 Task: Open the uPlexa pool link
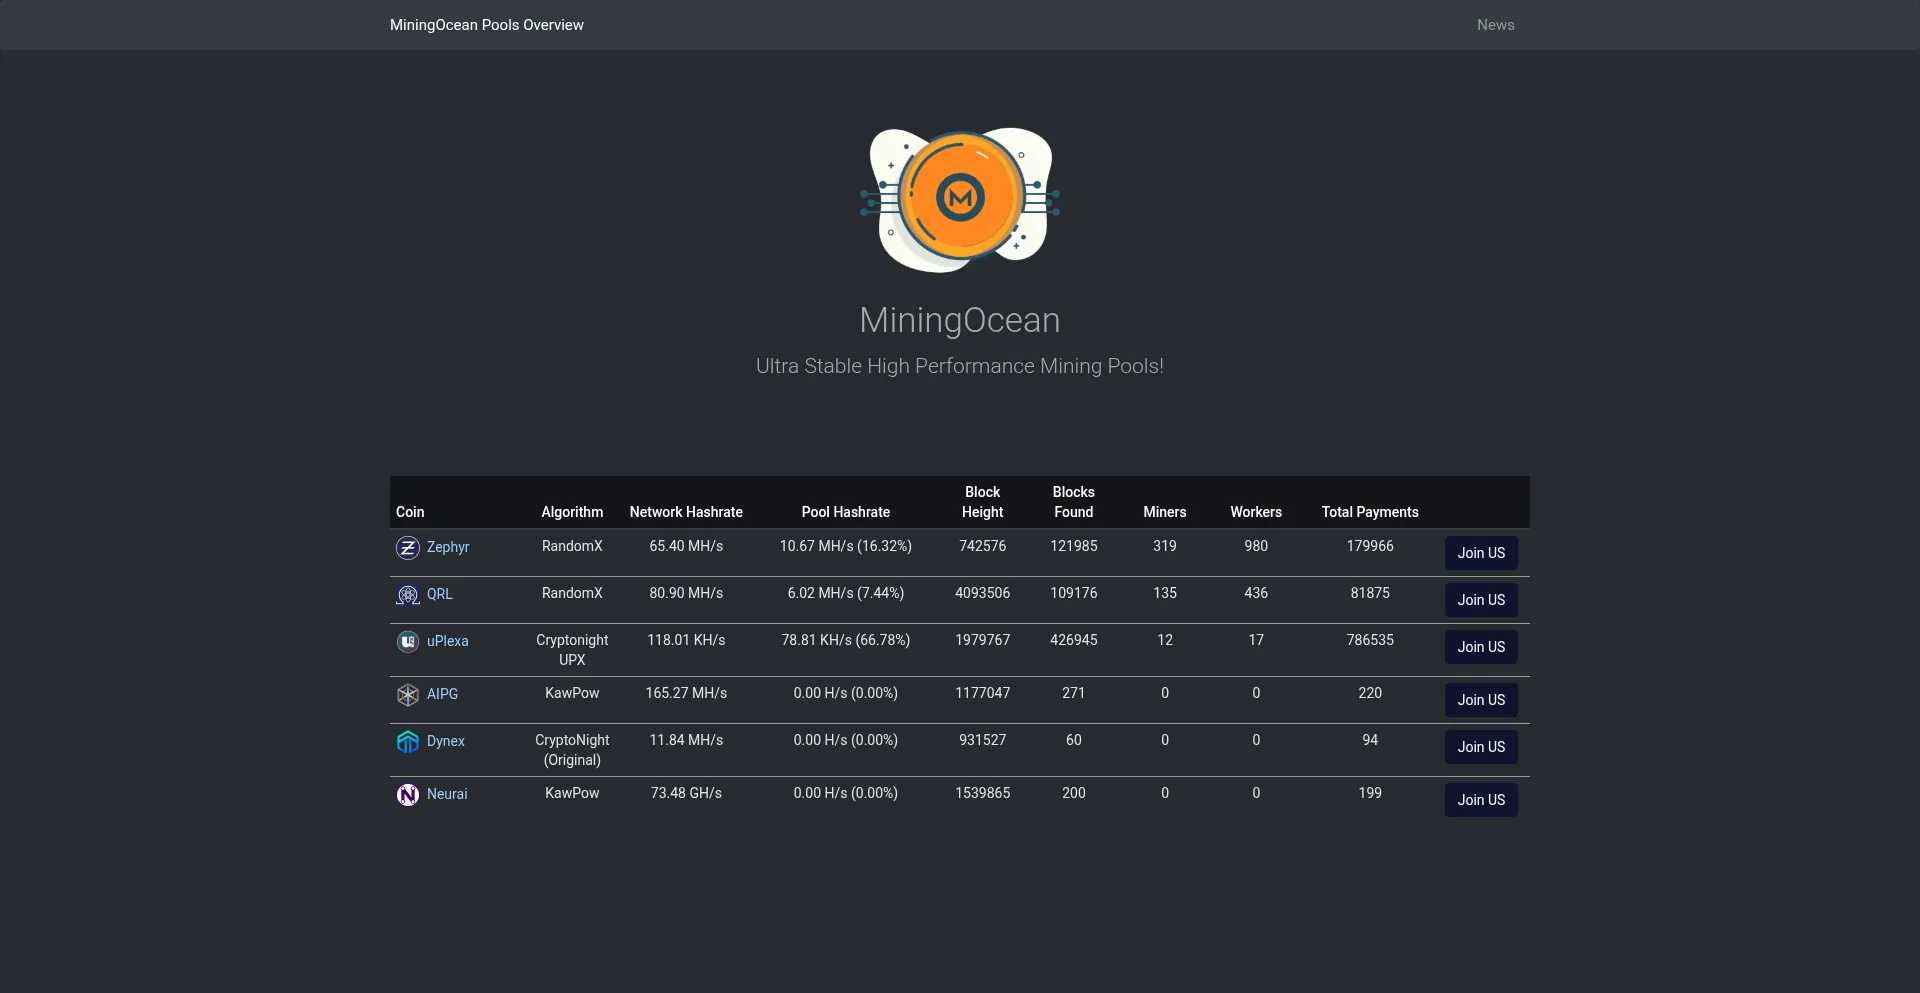pyautogui.click(x=447, y=641)
